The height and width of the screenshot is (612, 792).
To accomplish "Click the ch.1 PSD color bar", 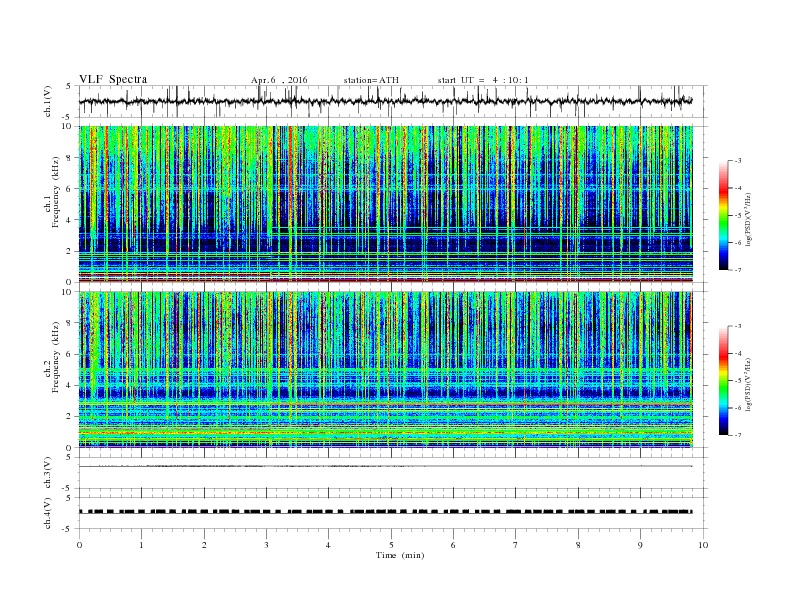I will tap(723, 215).
